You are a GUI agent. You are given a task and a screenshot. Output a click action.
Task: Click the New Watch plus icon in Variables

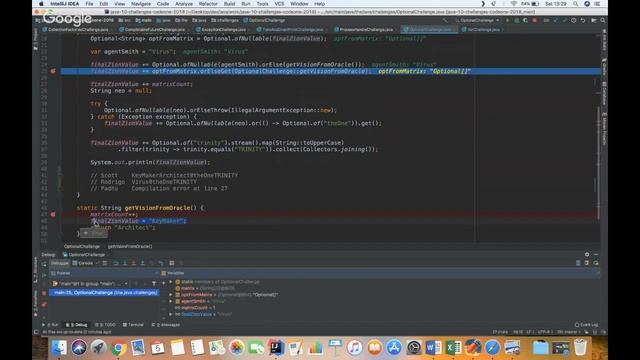[164, 282]
